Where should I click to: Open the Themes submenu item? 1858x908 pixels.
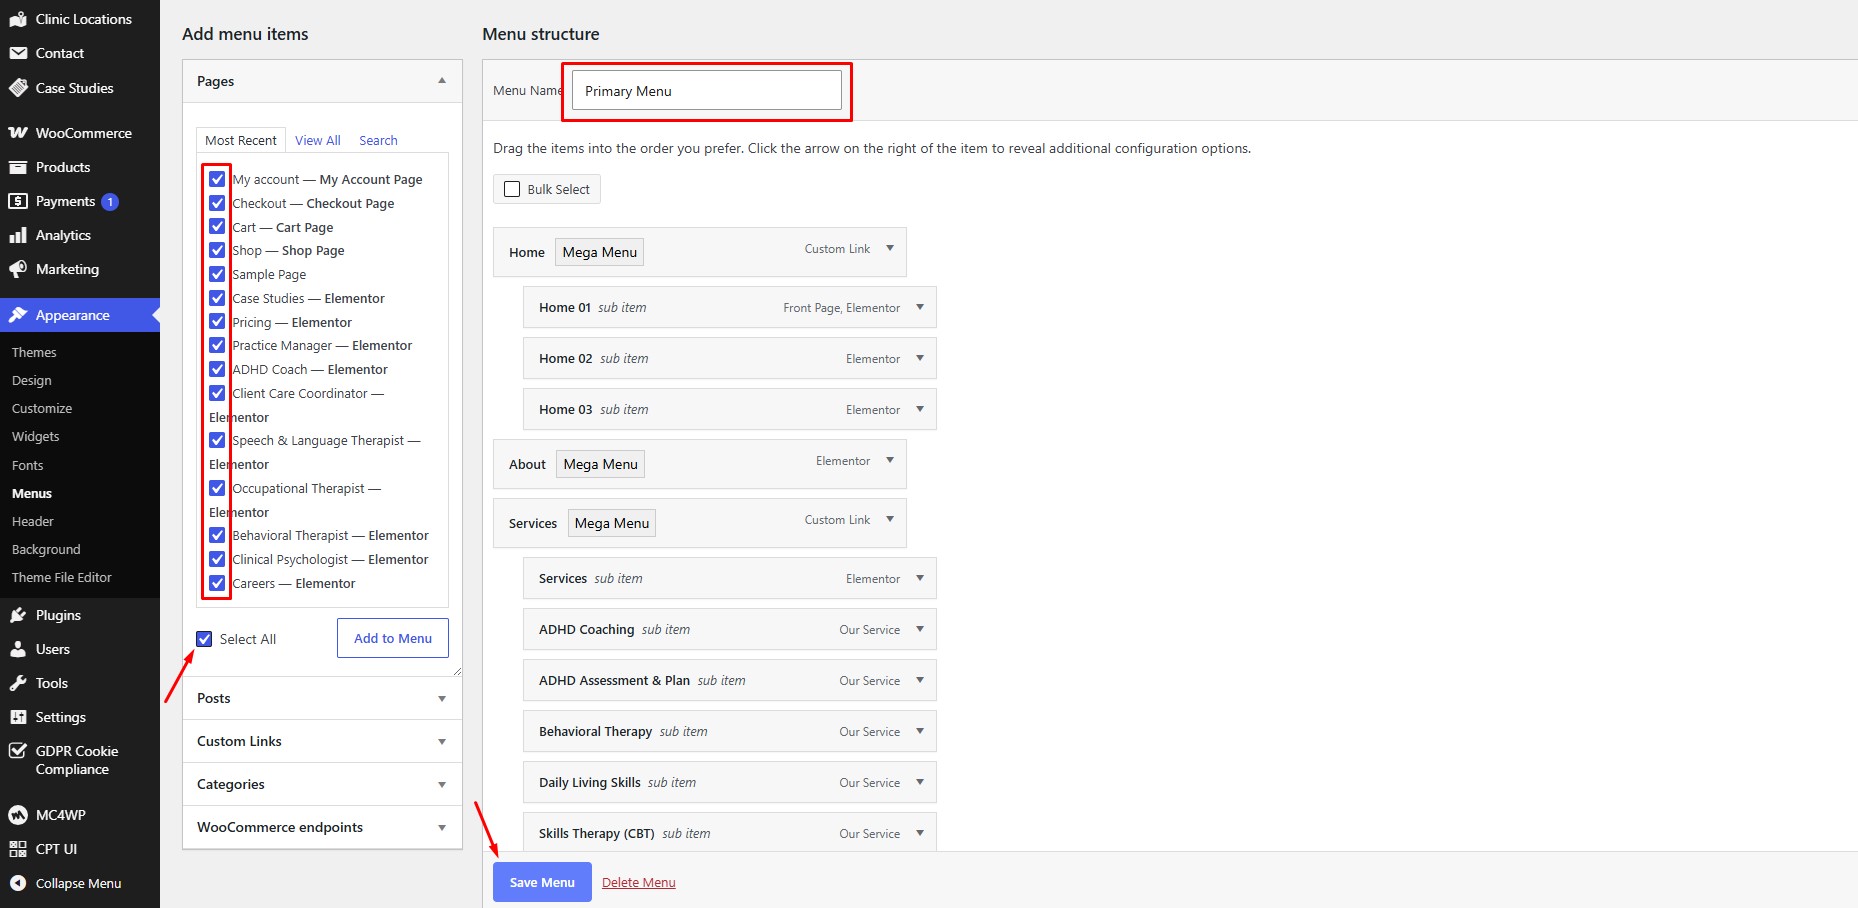click(x=34, y=352)
